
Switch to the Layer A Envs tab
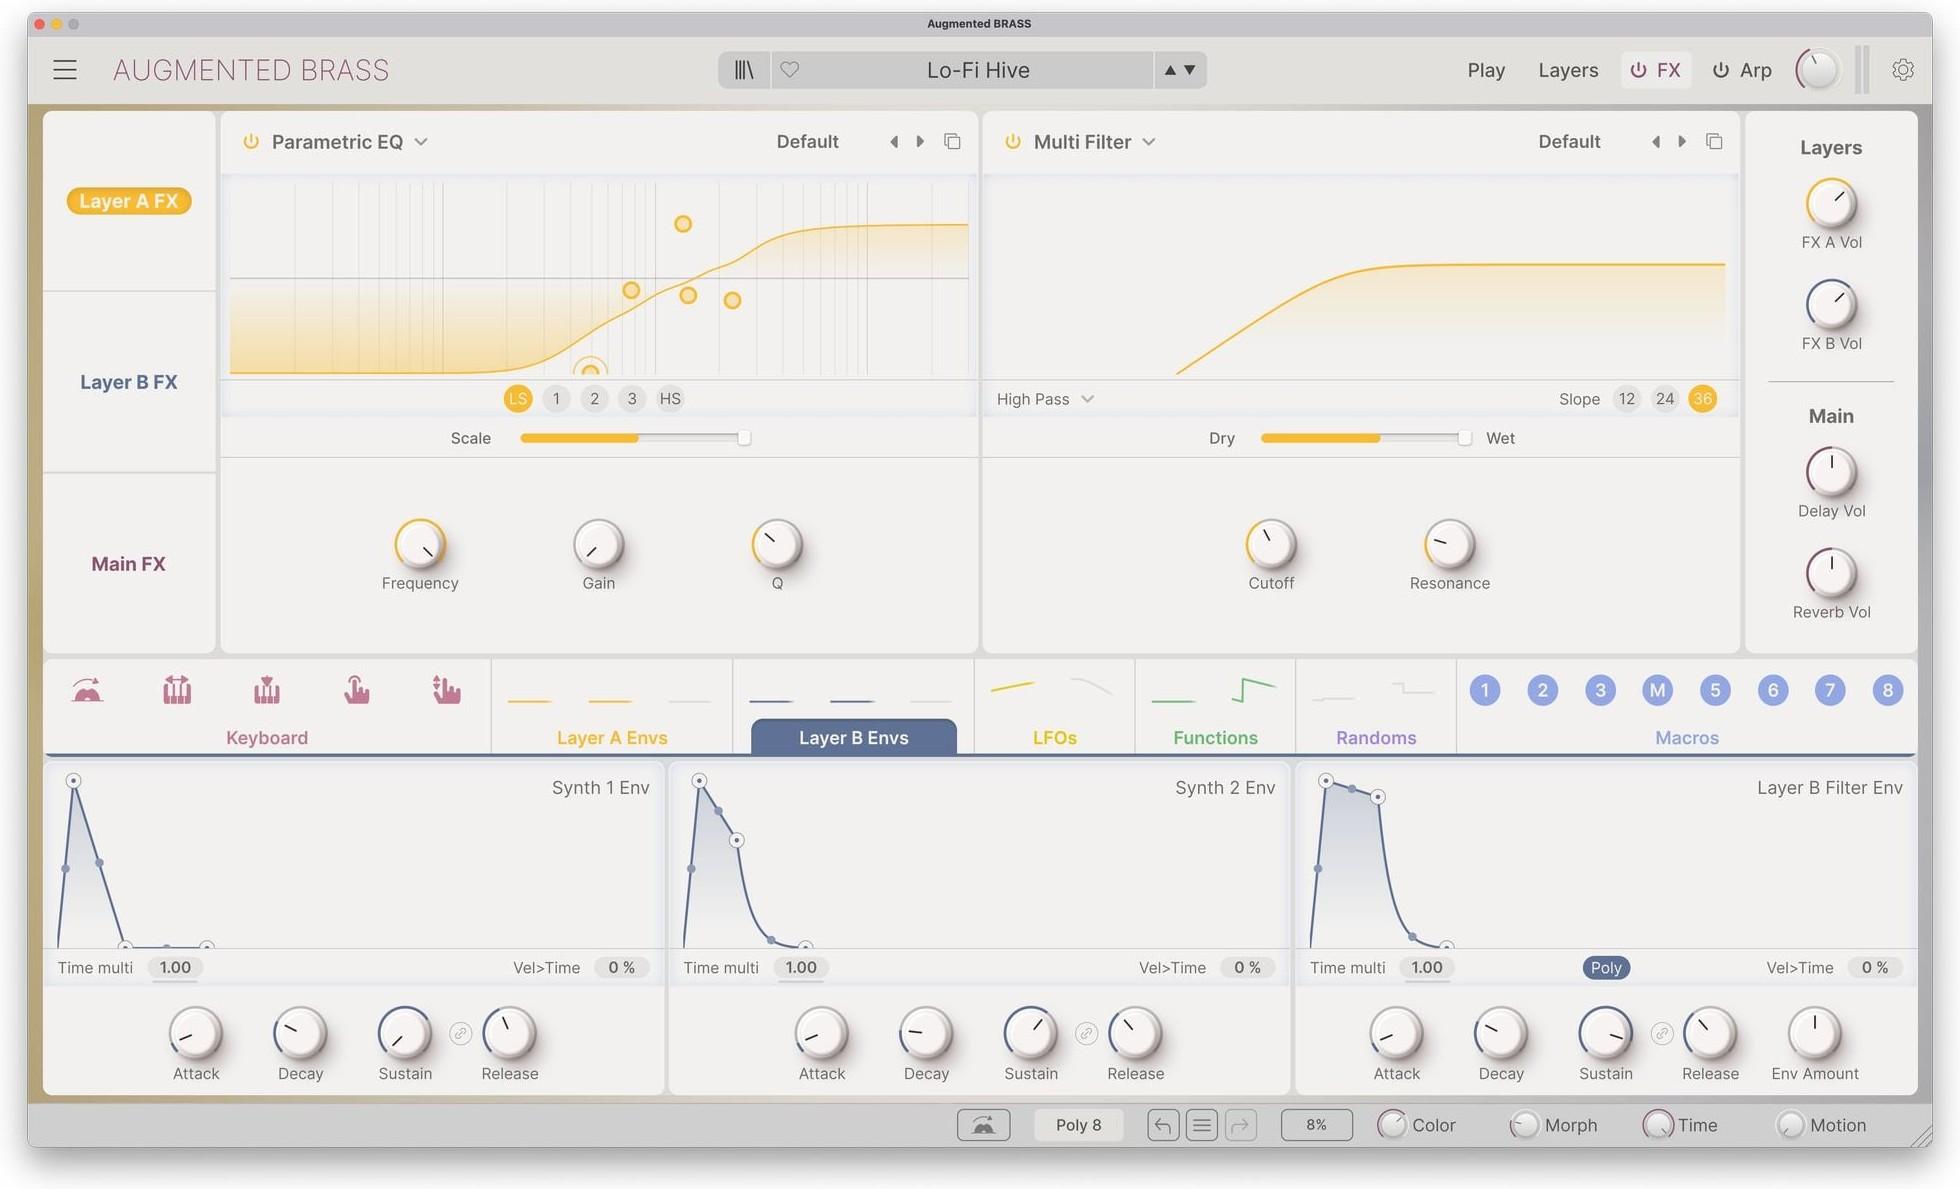click(x=611, y=737)
